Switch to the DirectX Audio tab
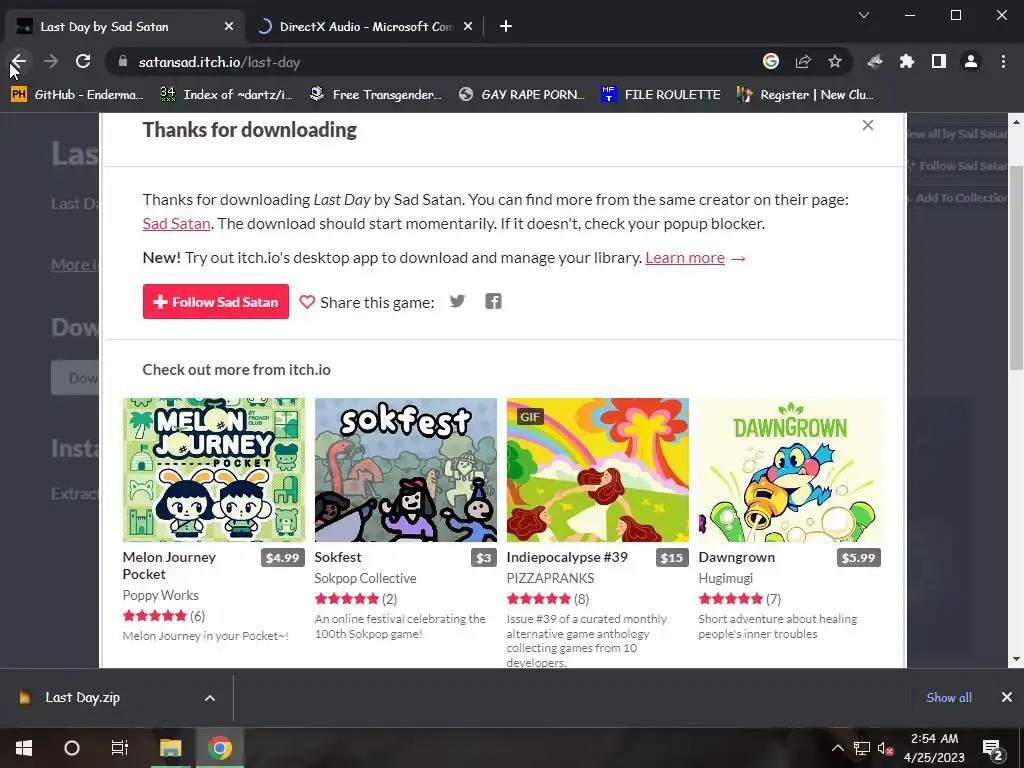Screen dimensions: 1024x768 (364, 26)
